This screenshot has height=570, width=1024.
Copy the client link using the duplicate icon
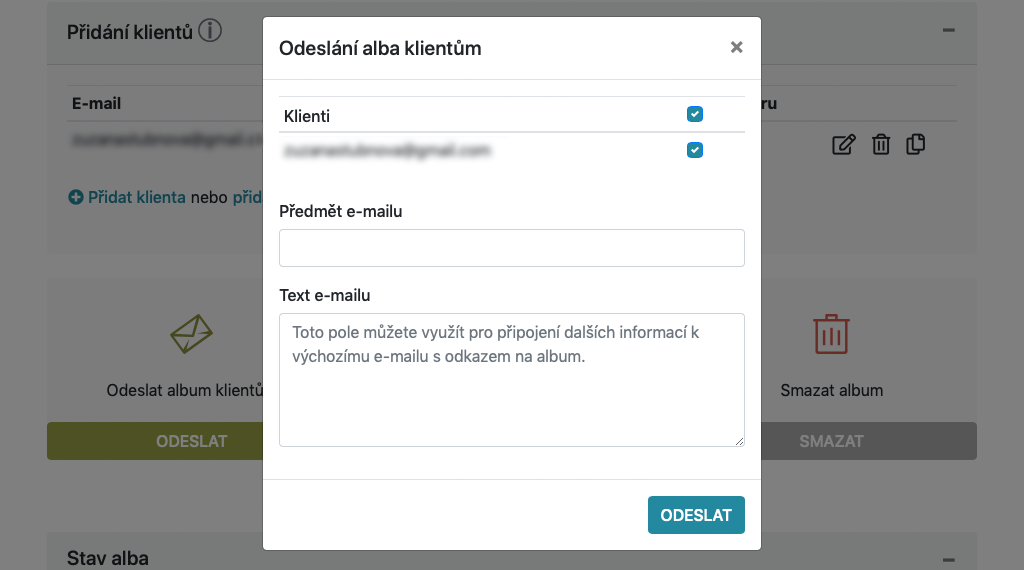coord(916,144)
